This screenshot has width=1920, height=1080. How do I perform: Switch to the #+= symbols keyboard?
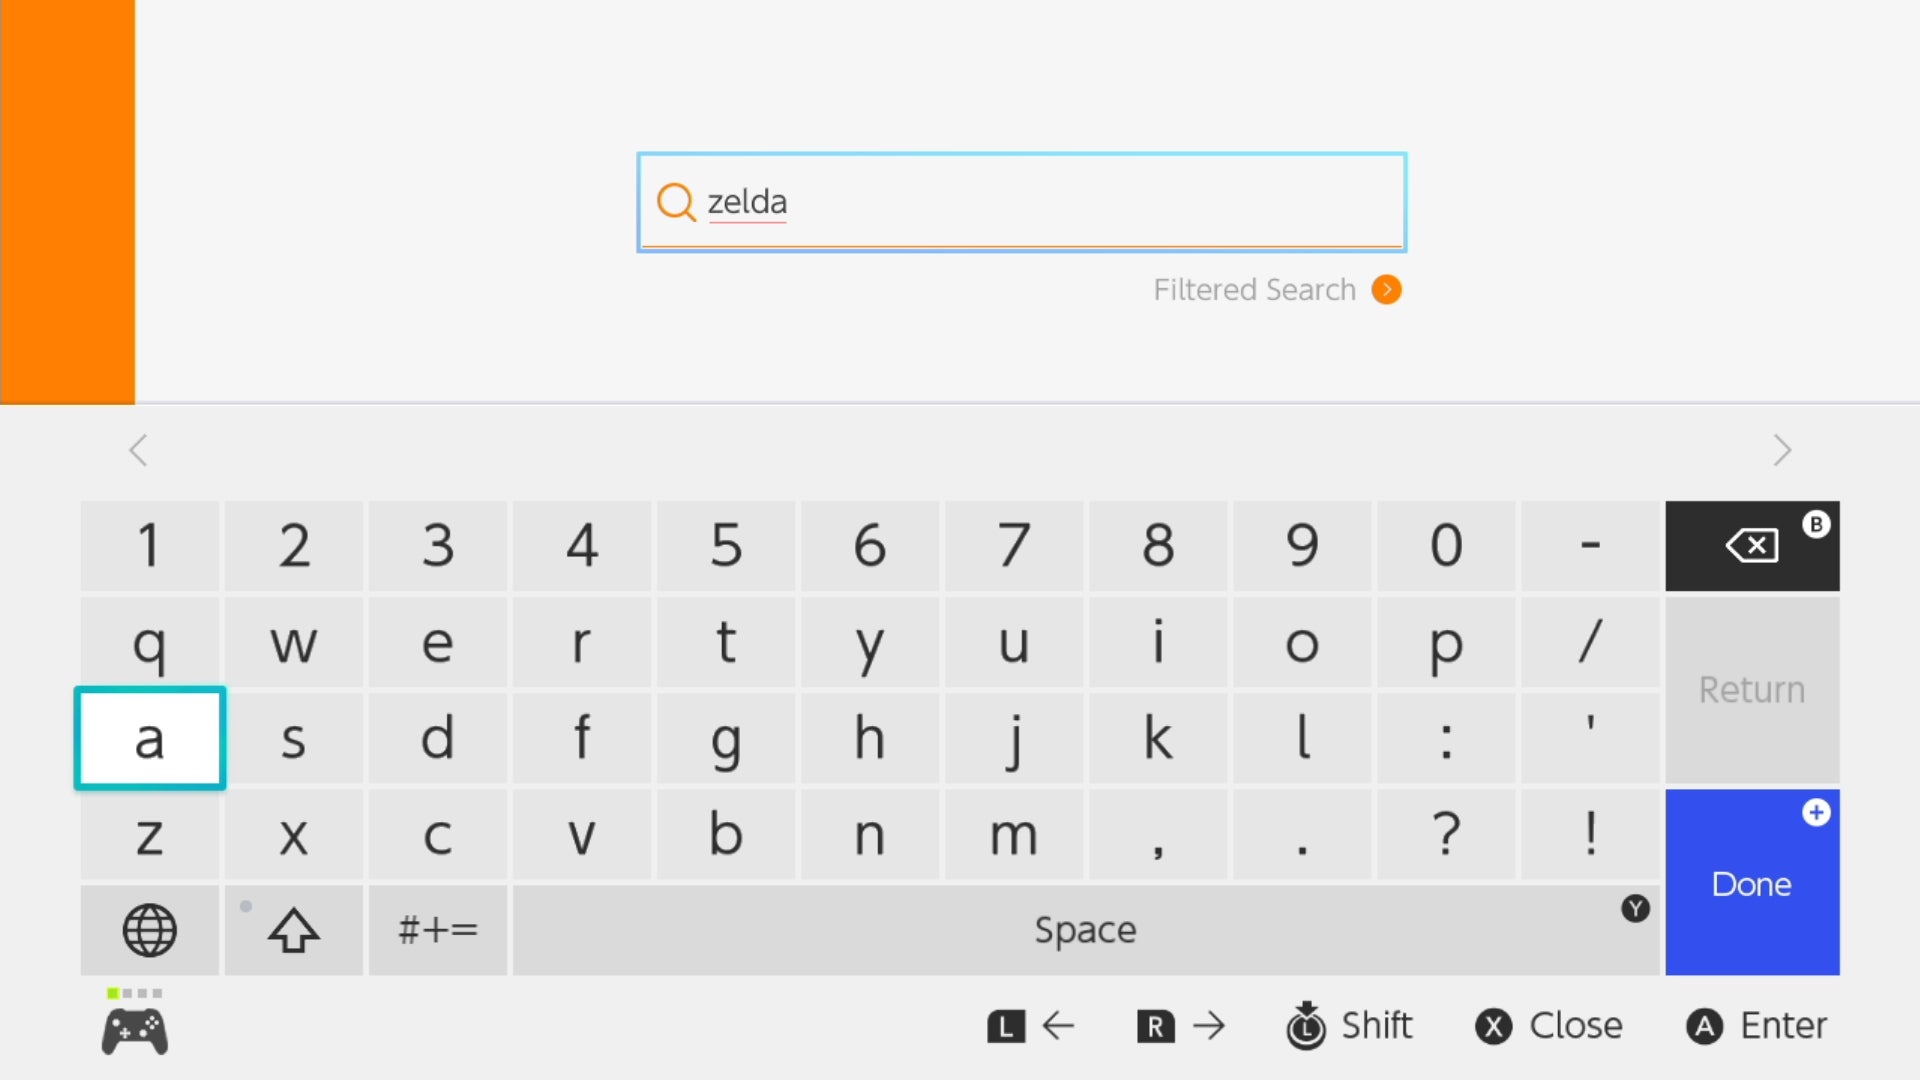click(438, 930)
